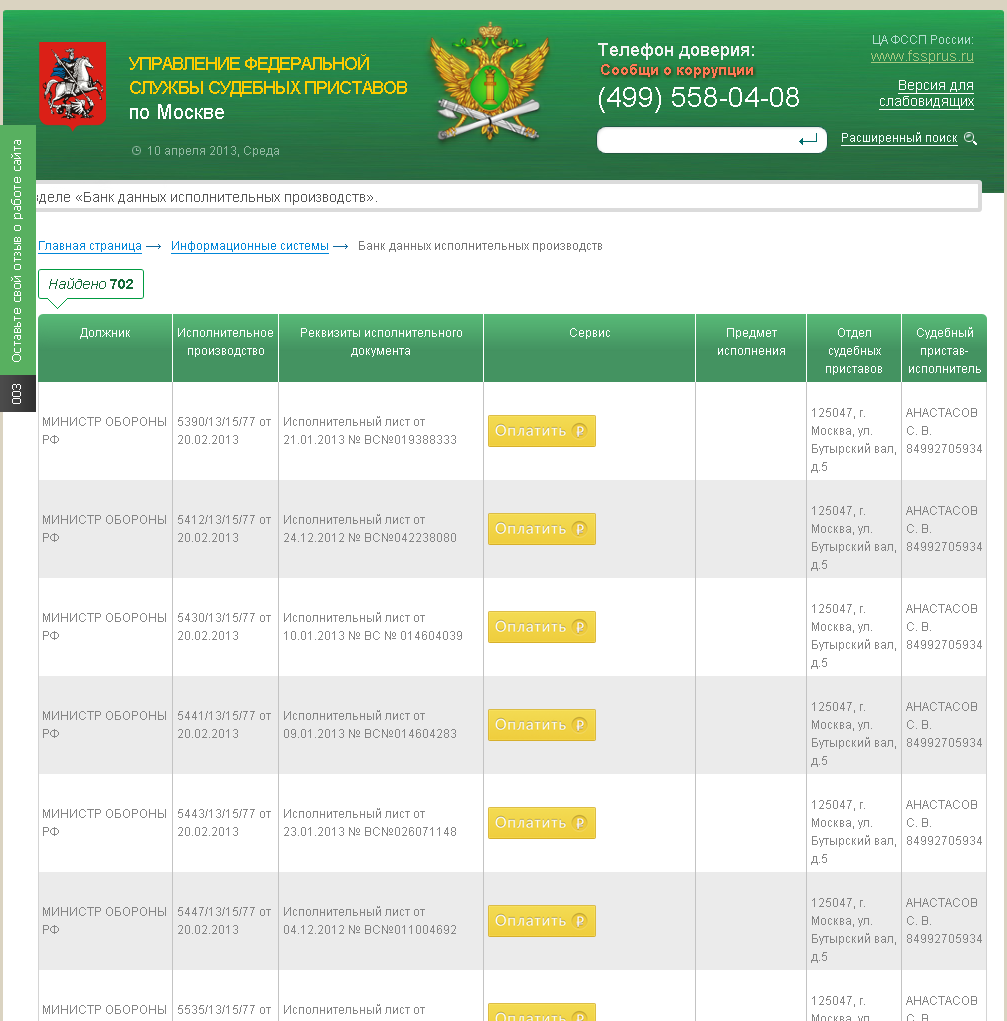Image resolution: width=1007 pixels, height=1021 pixels.
Task: Go to Главная страница breadcrumb
Action: pos(90,246)
